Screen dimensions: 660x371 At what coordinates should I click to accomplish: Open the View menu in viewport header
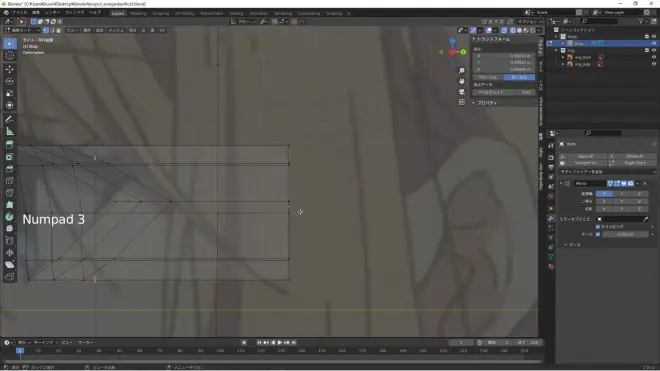72,30
